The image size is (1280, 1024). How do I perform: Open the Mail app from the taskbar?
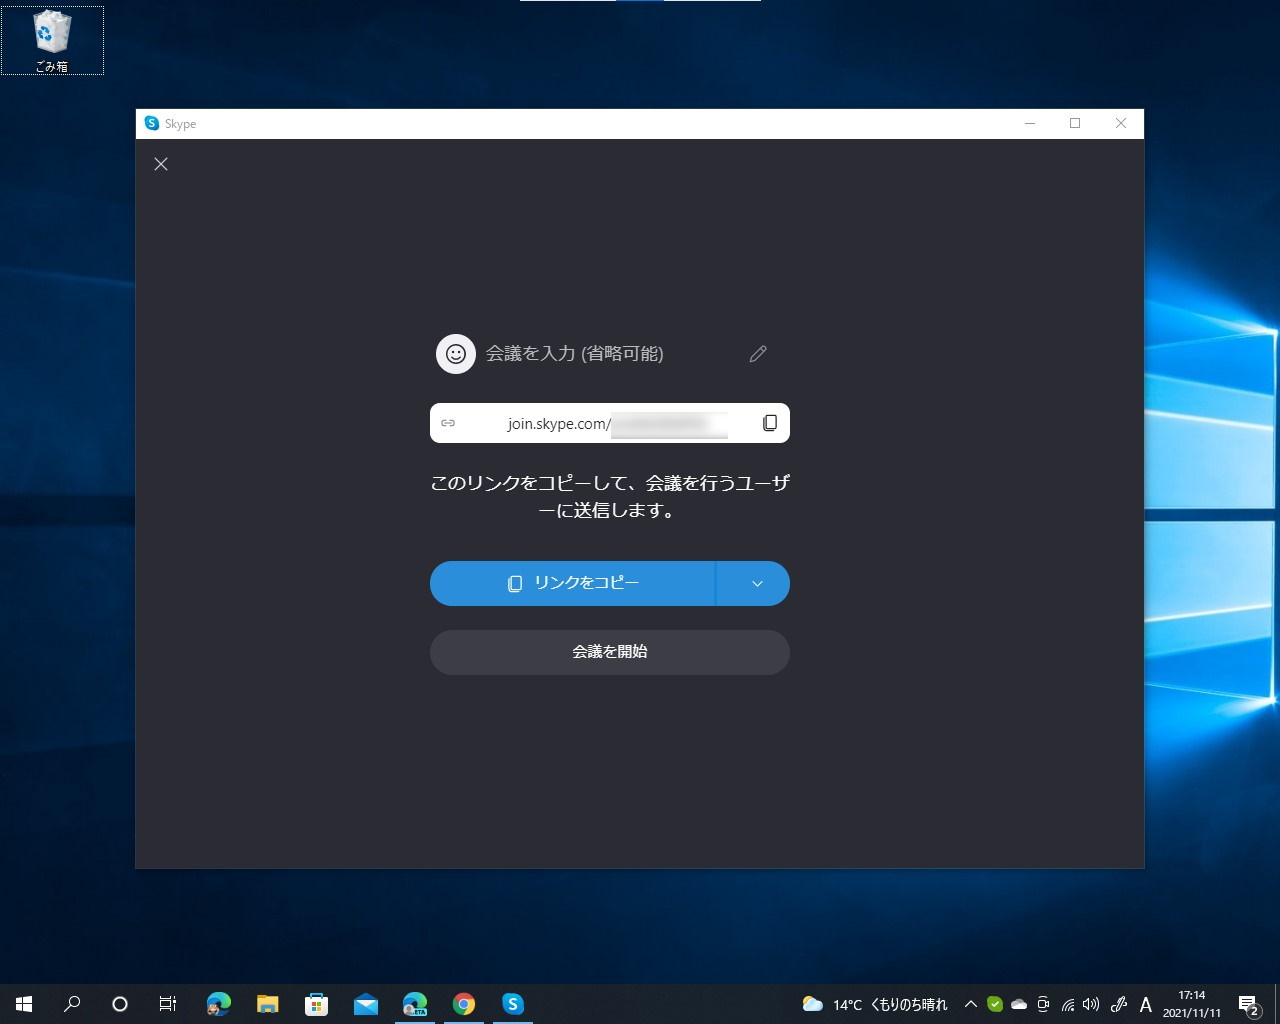[366, 1003]
